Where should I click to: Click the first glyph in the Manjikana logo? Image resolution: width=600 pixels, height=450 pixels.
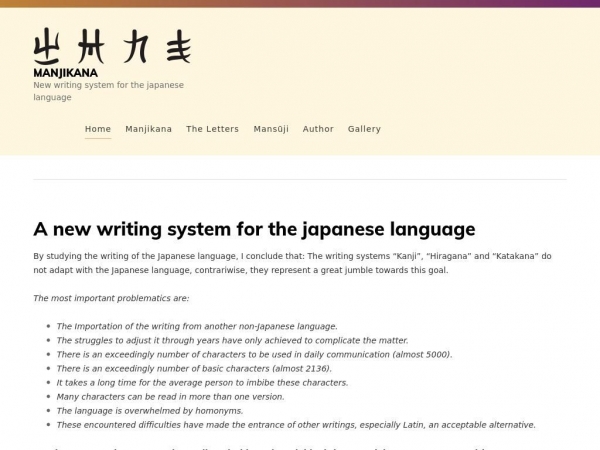(46, 46)
